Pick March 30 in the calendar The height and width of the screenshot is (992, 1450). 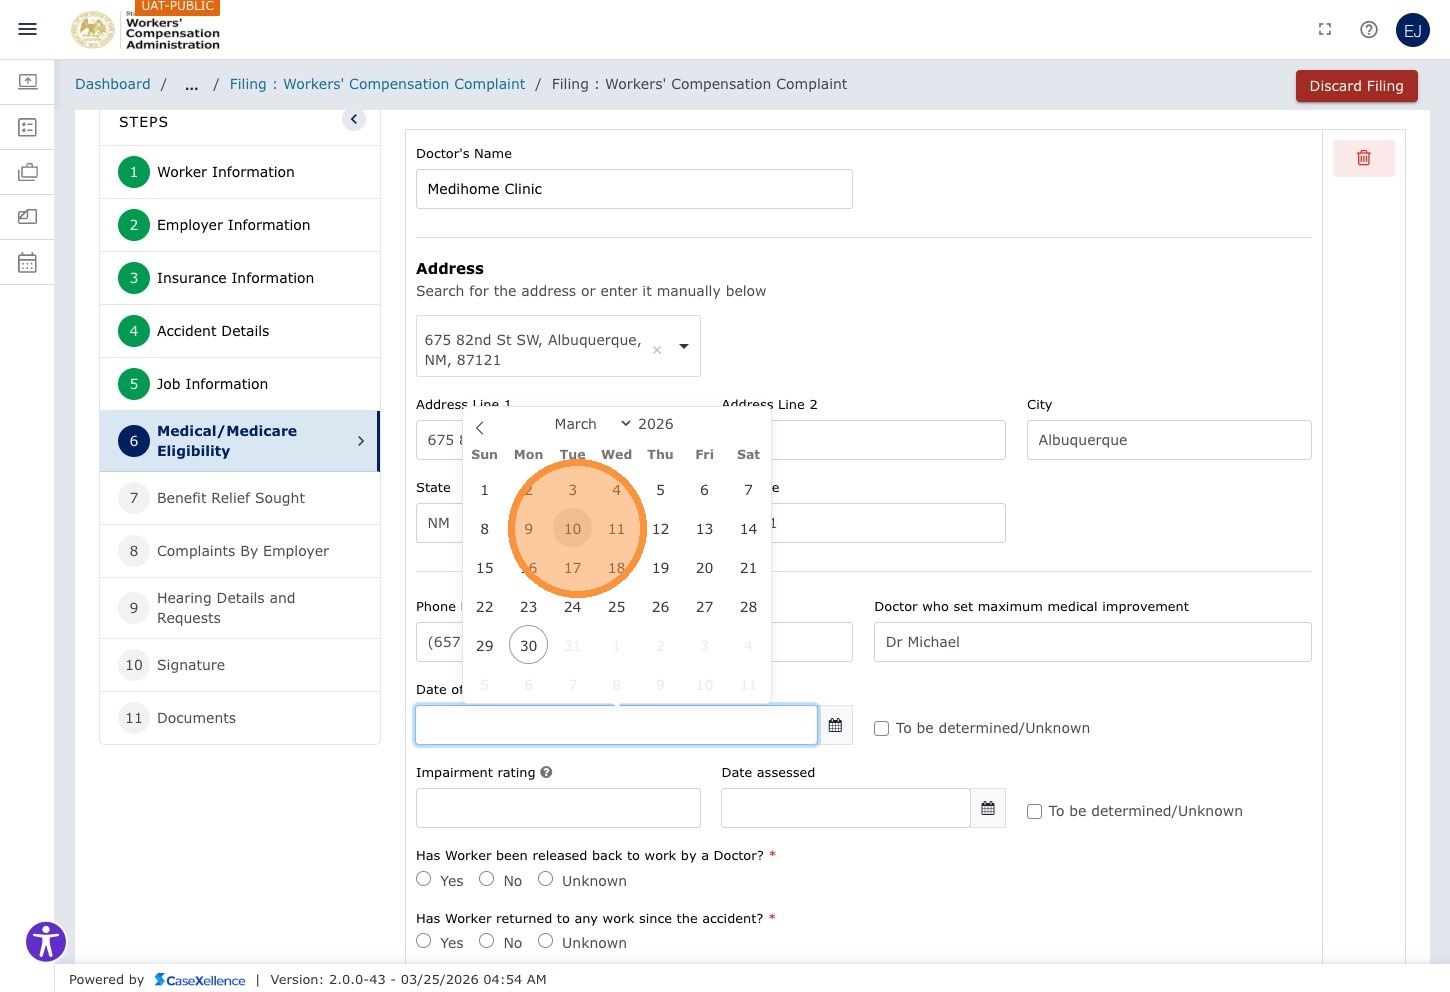528,646
